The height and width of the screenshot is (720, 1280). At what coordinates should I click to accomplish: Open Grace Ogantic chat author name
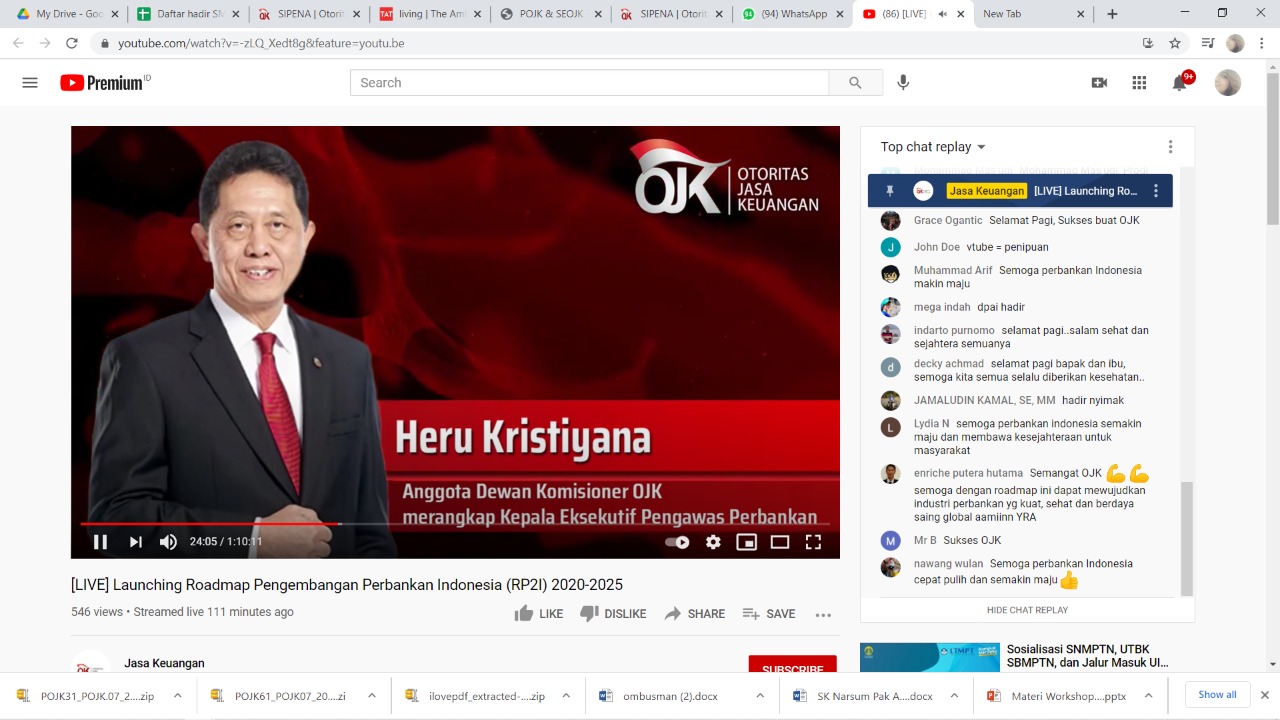(948, 221)
